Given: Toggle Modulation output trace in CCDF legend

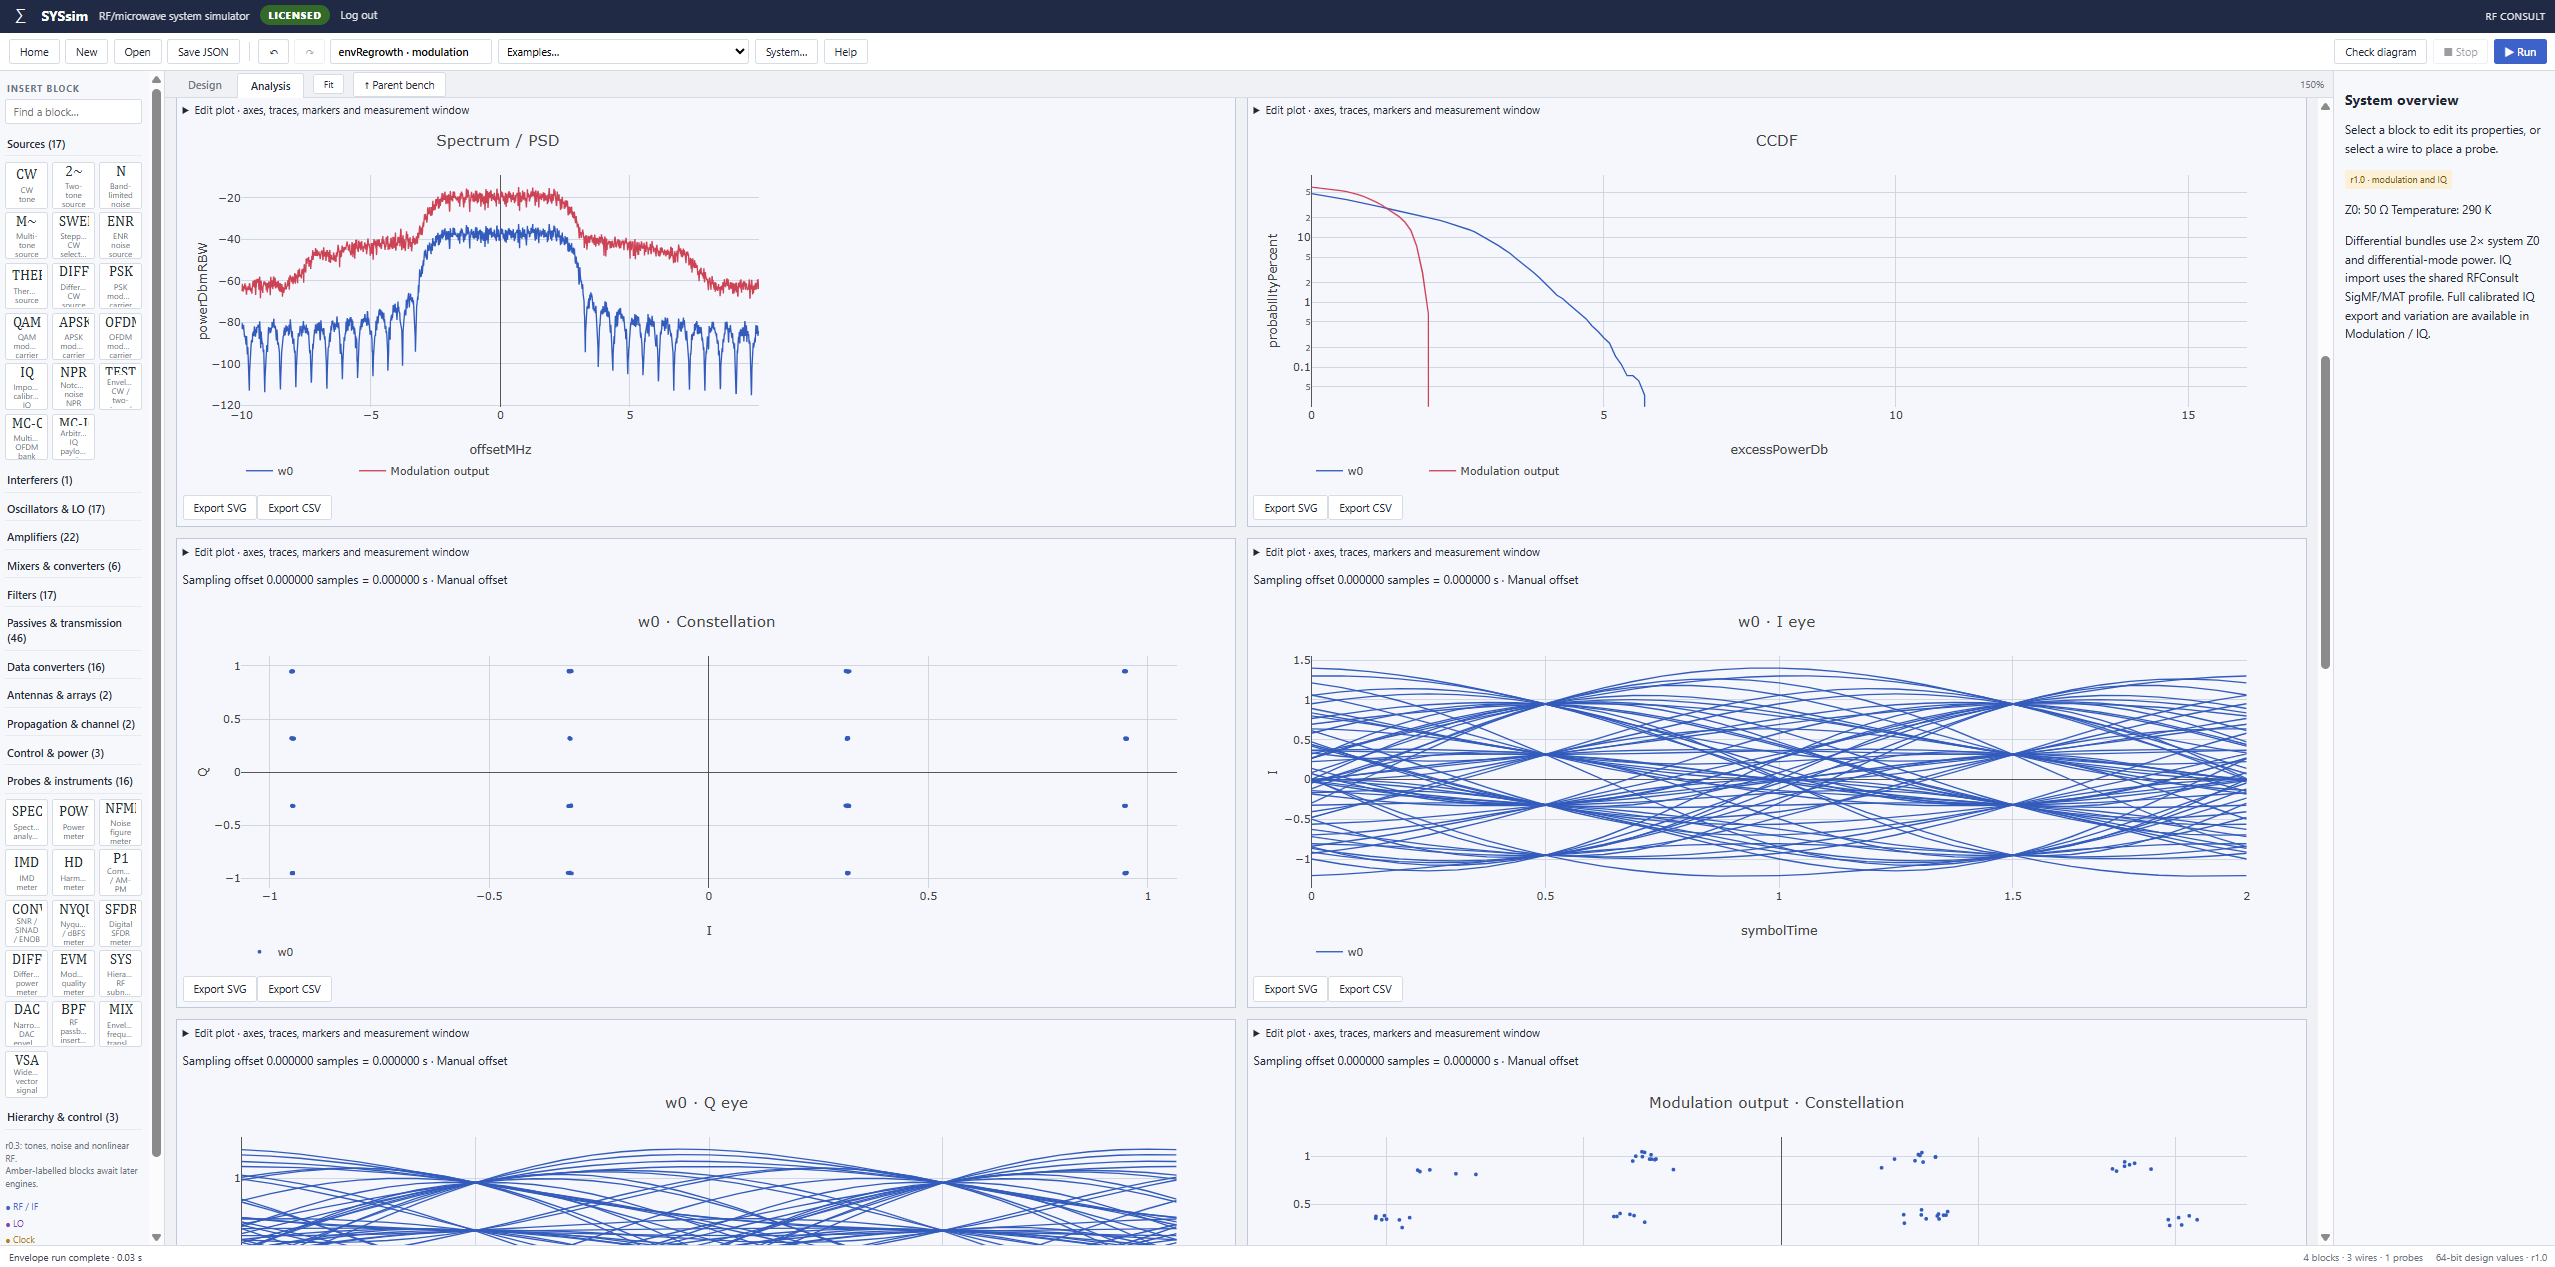Looking at the screenshot, I should point(1494,471).
